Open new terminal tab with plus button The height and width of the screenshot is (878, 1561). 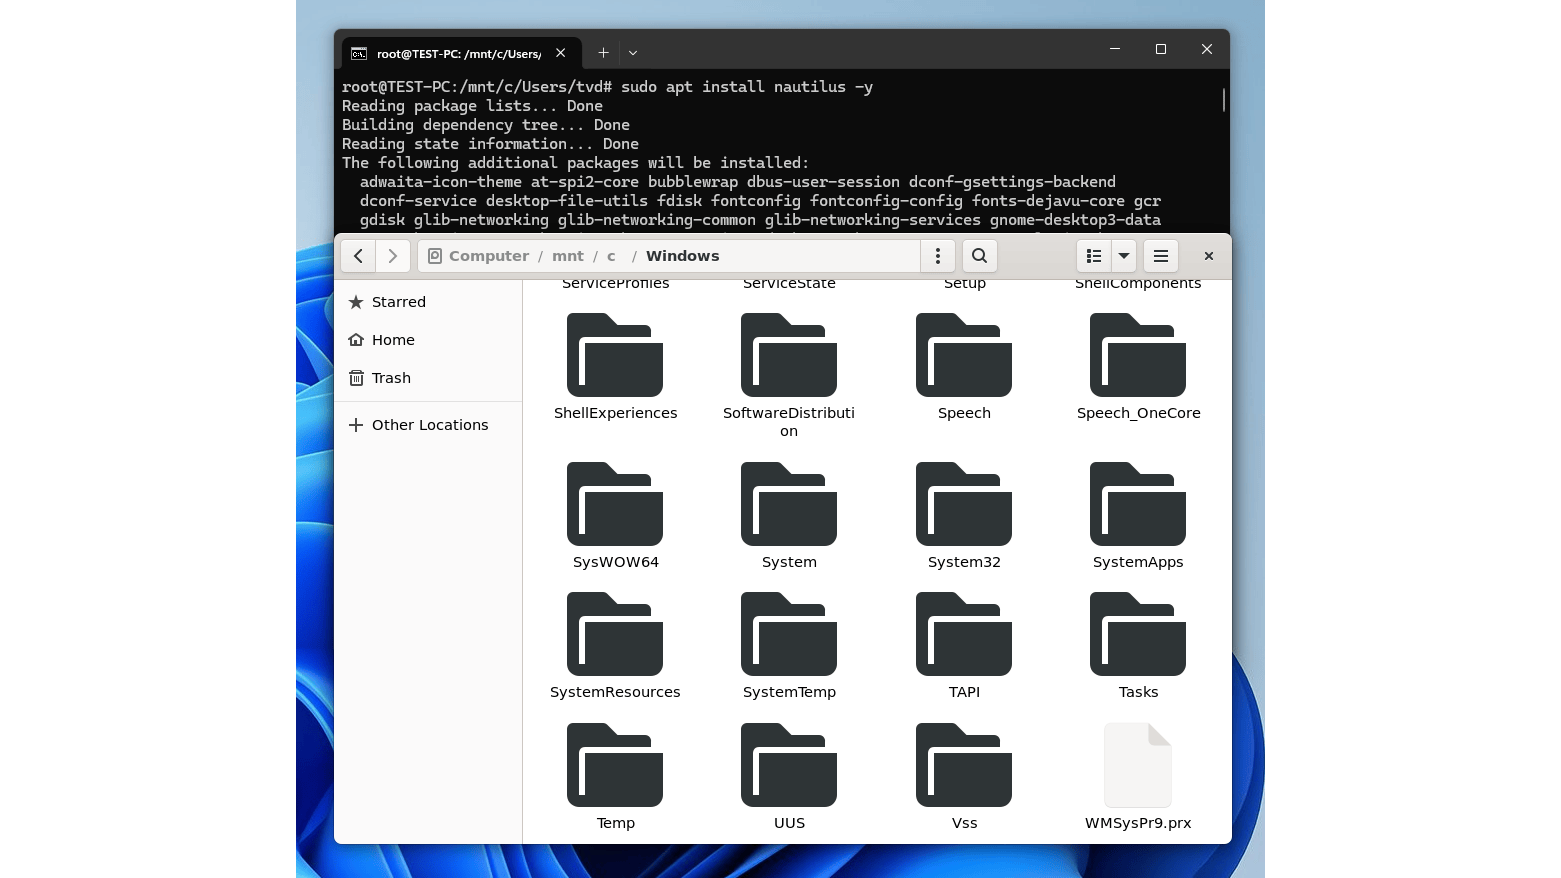click(603, 53)
